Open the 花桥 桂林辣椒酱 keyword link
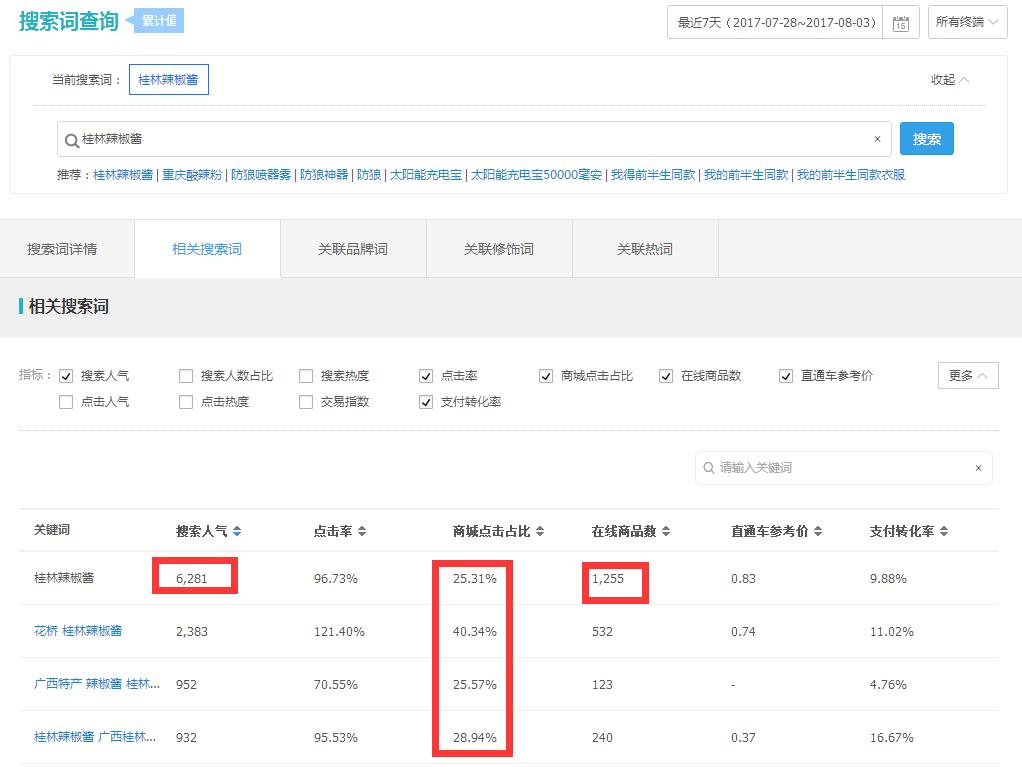Screen dimensions: 1022x767 pos(80,631)
